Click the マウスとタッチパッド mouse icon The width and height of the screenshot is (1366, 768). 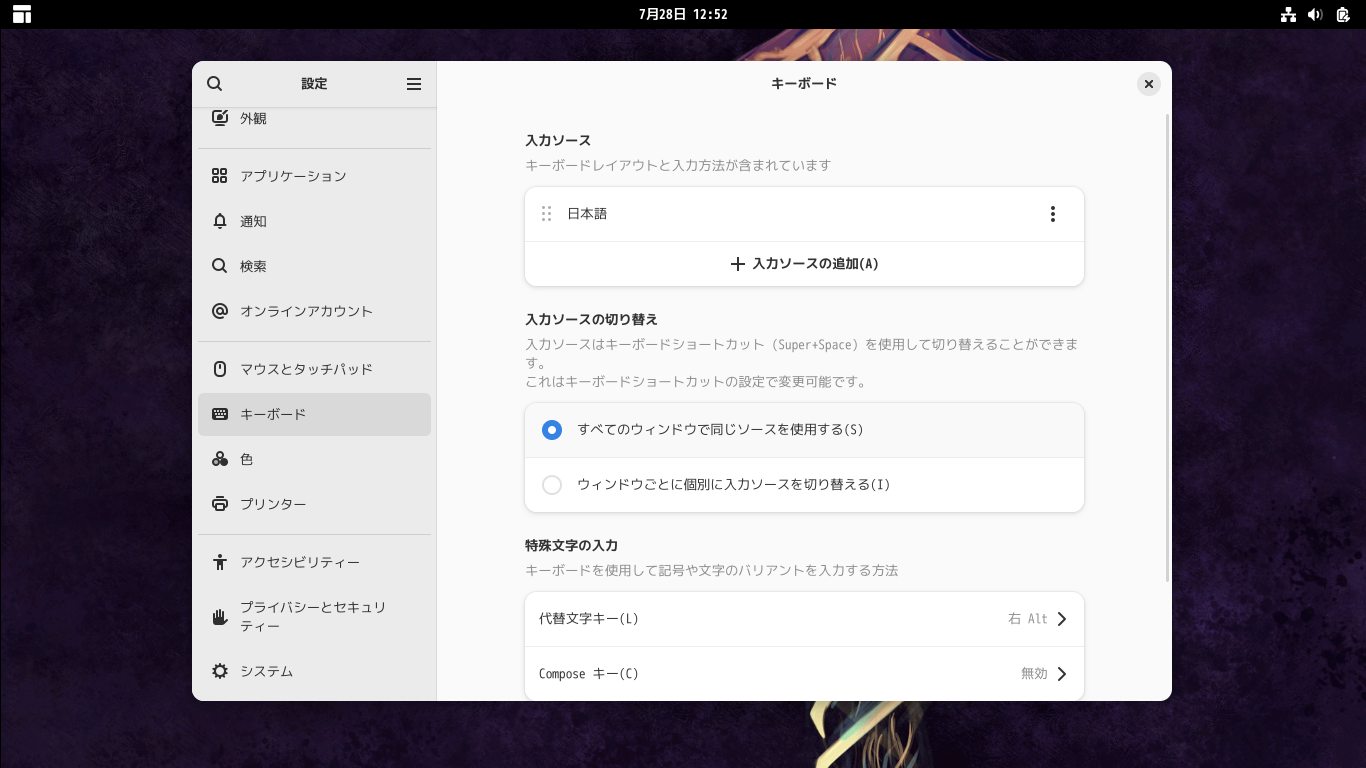point(220,369)
